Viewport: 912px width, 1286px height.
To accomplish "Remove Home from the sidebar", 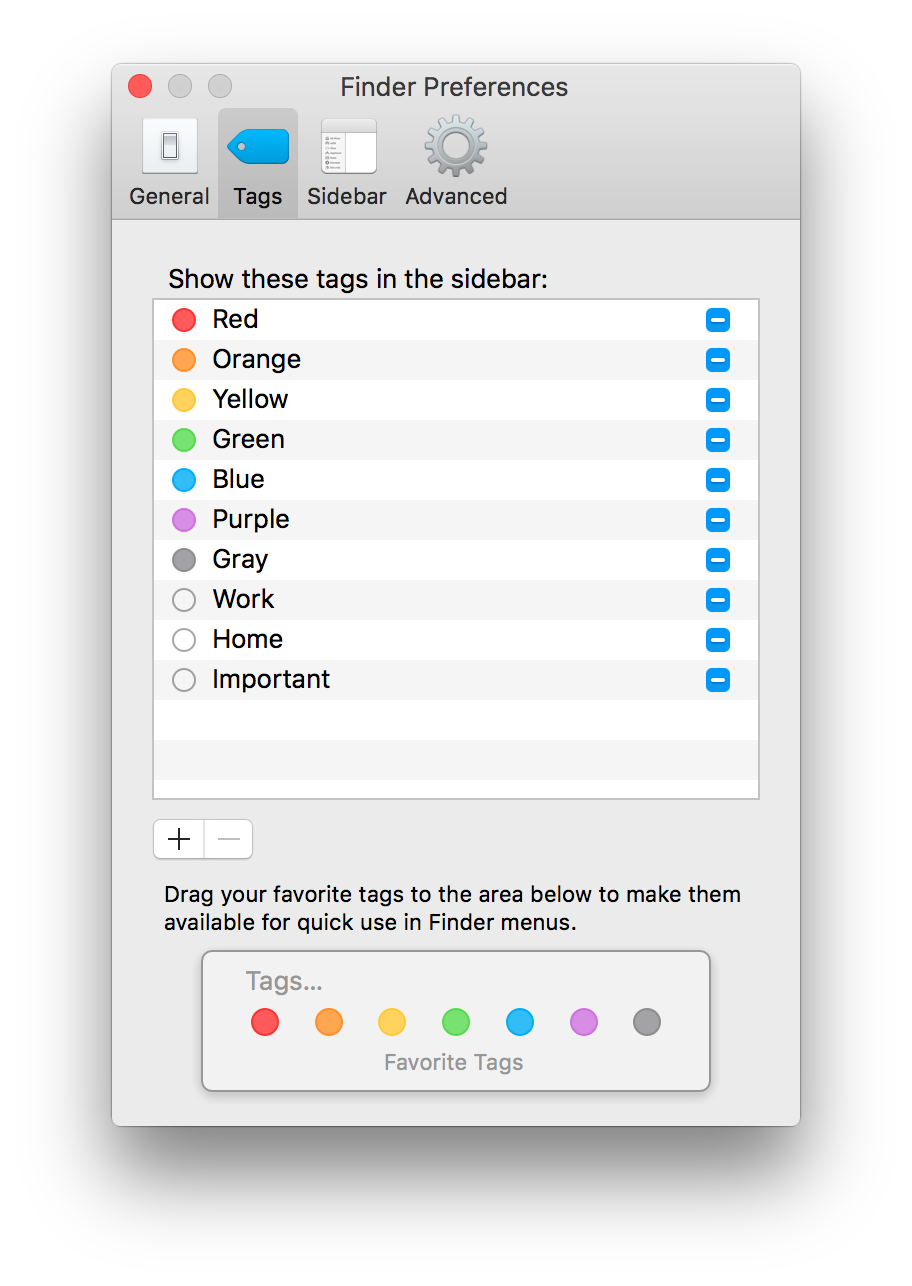I will [x=718, y=639].
